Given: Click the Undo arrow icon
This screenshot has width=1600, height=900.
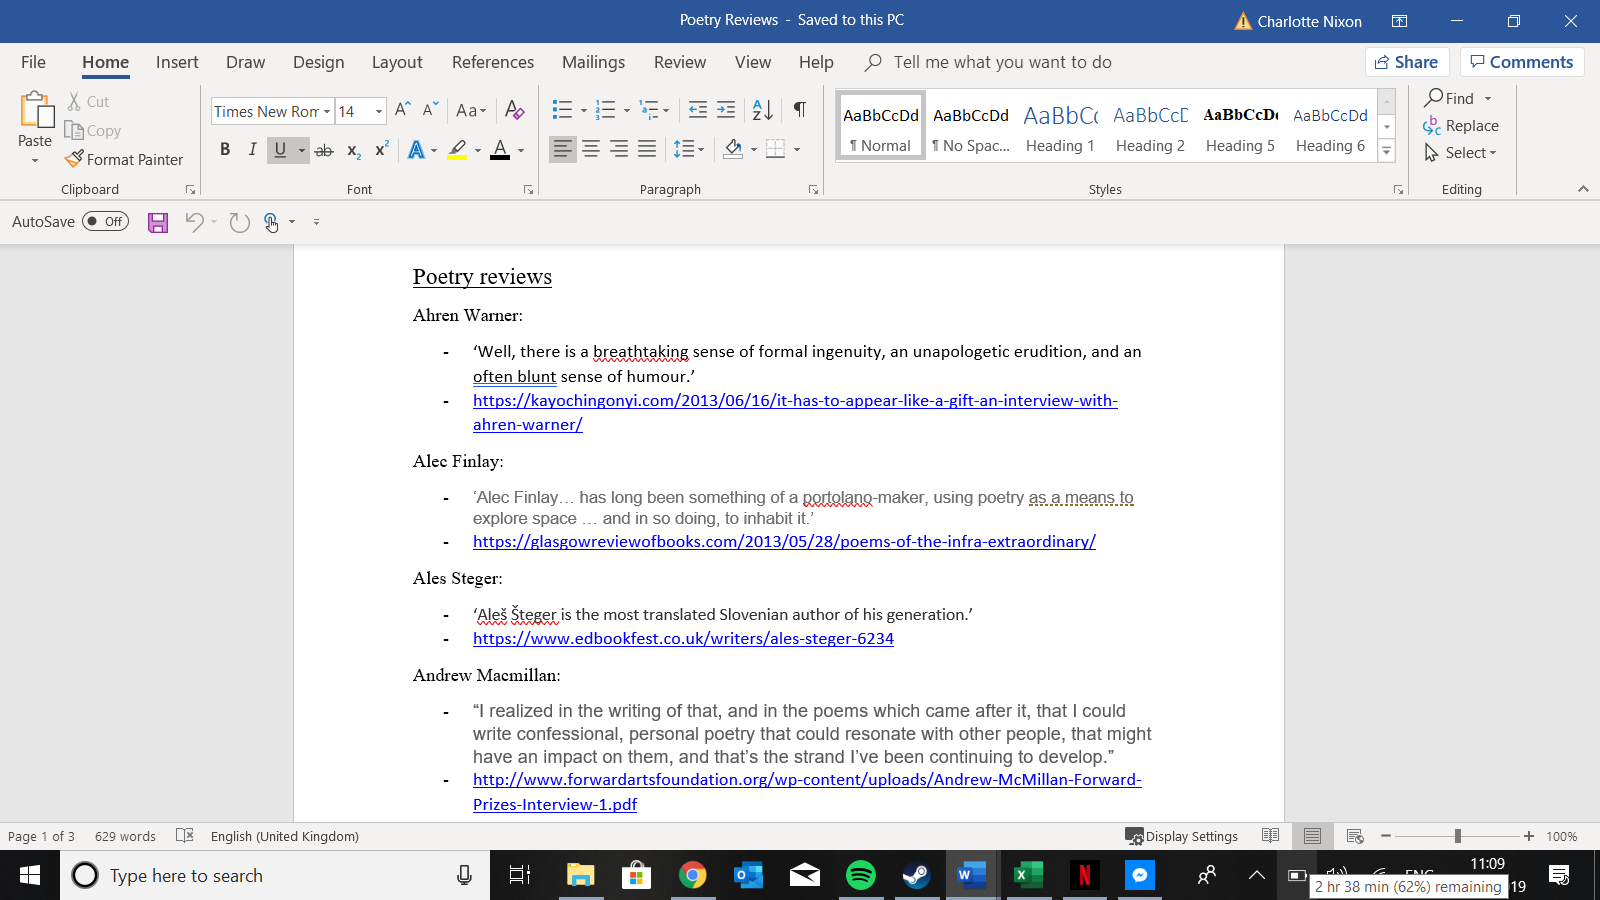Looking at the screenshot, I should (x=194, y=222).
